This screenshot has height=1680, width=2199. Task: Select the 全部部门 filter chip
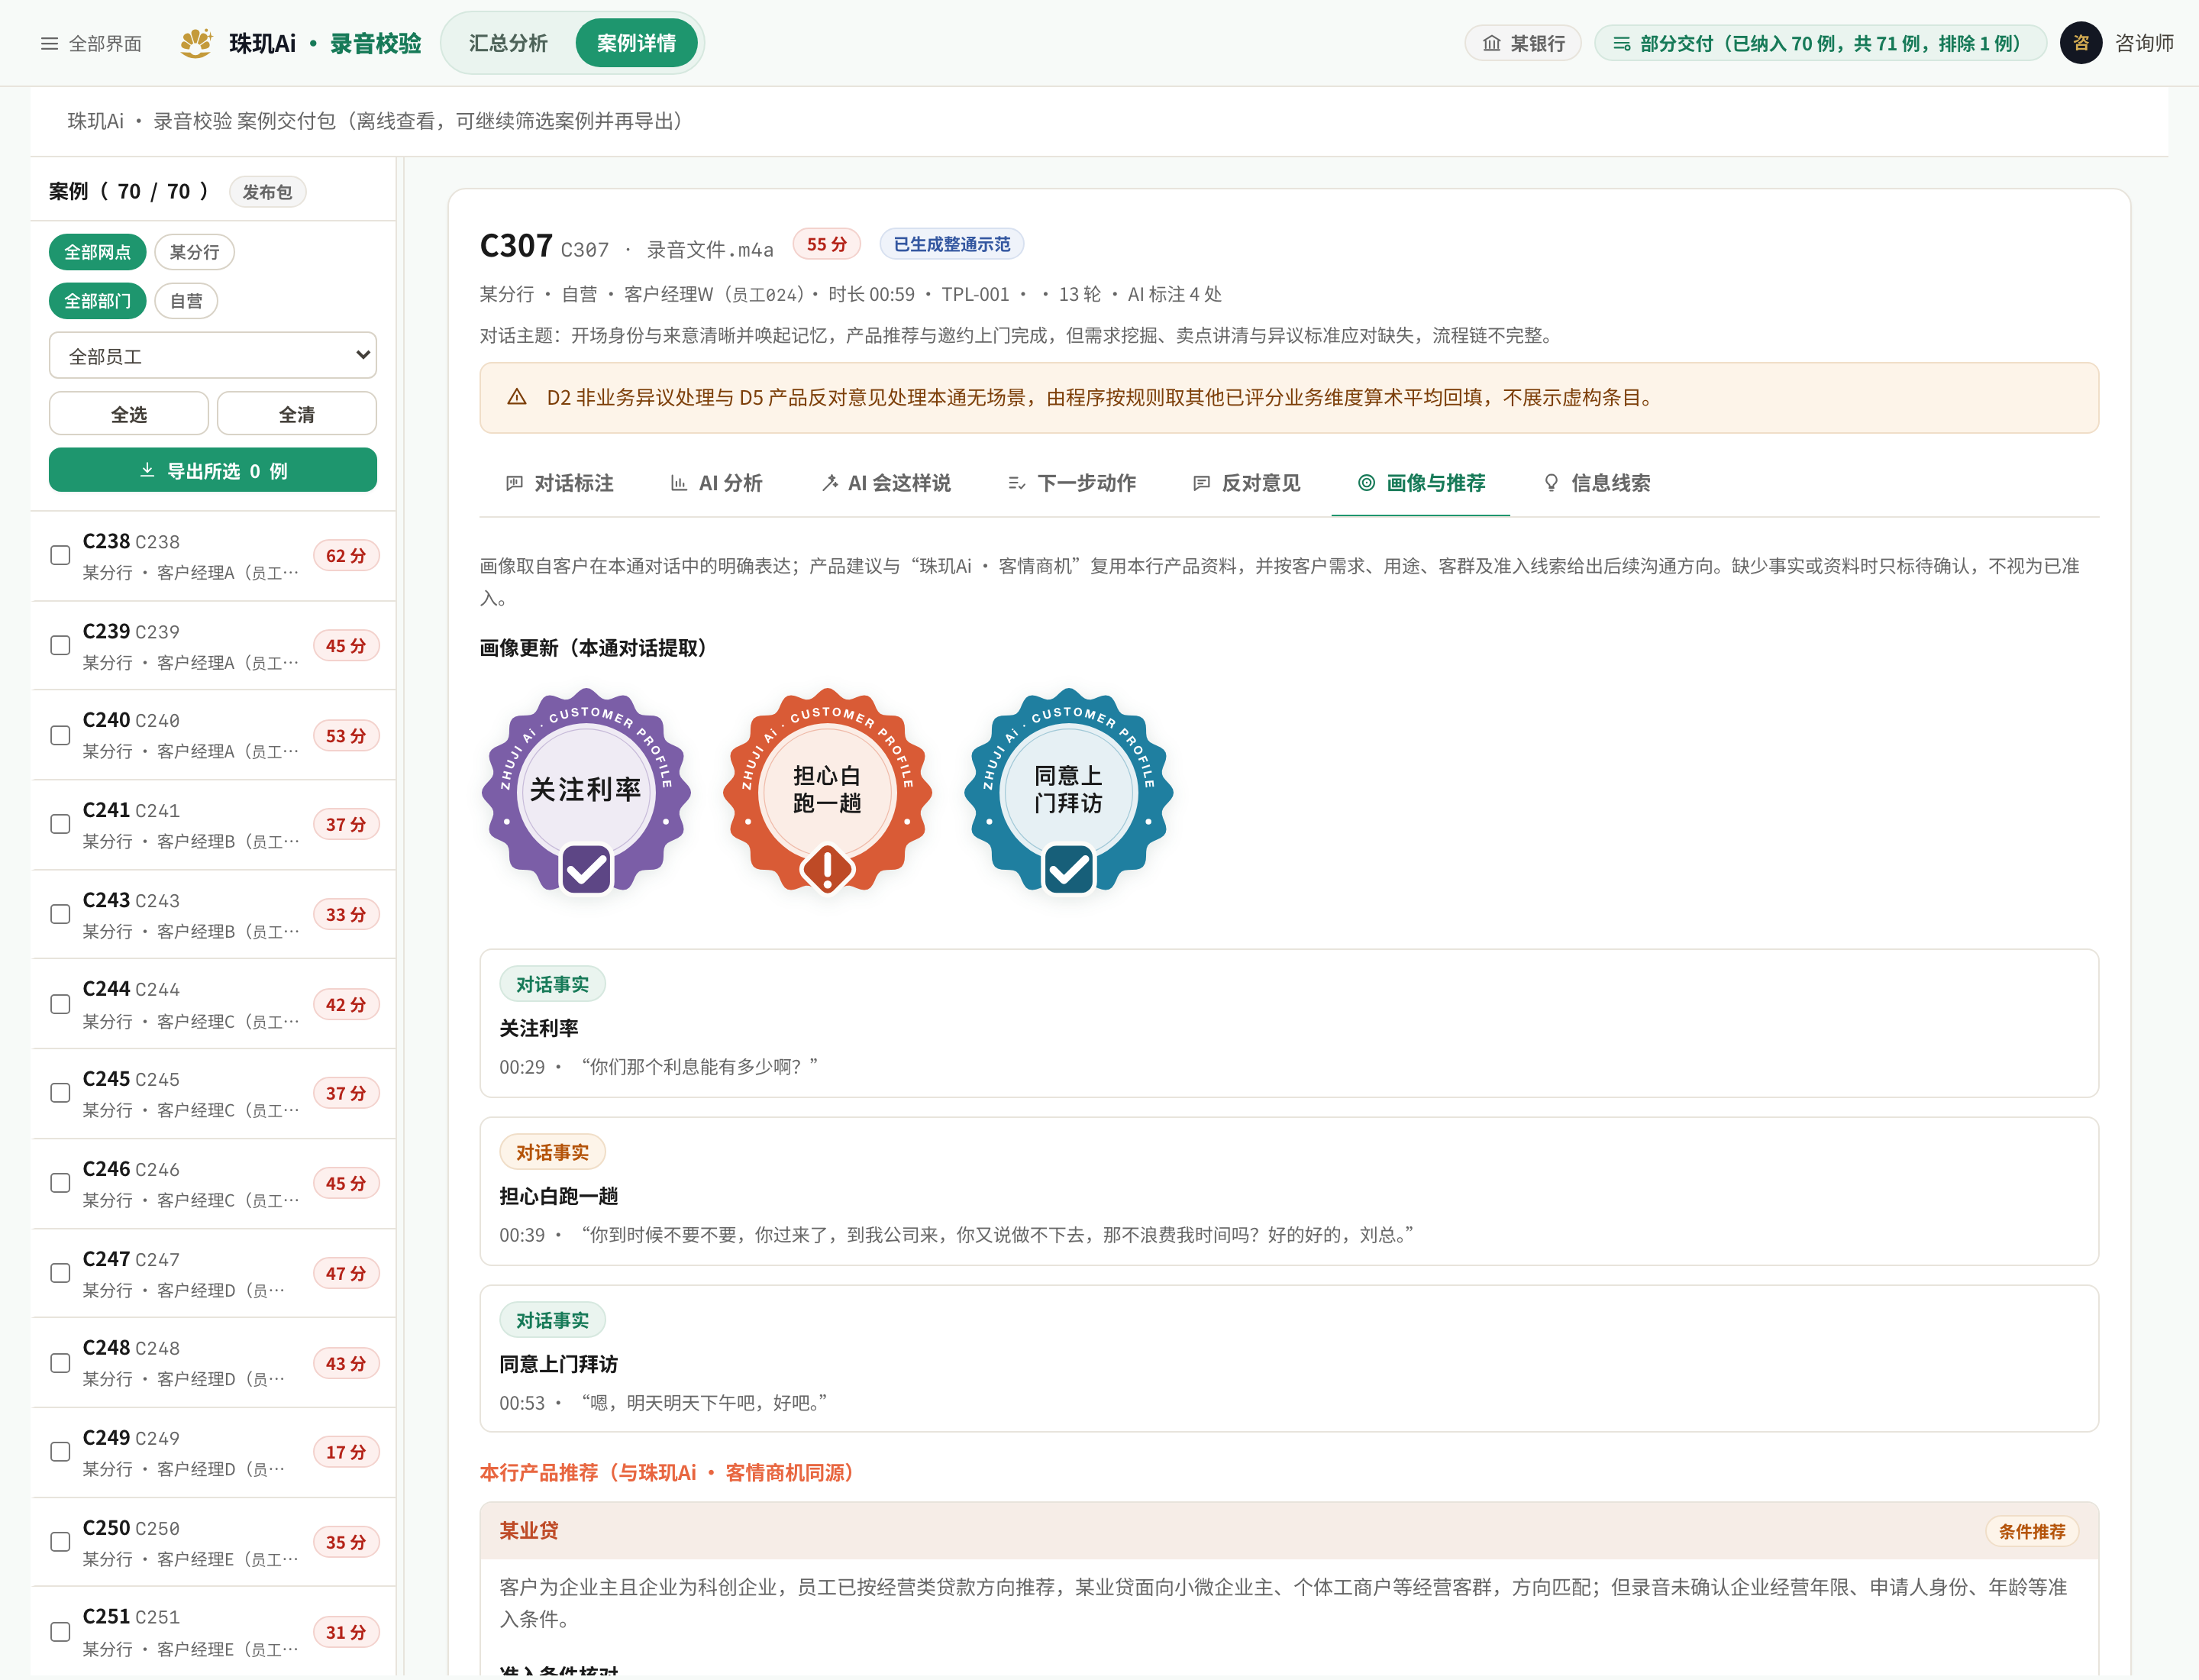point(97,301)
